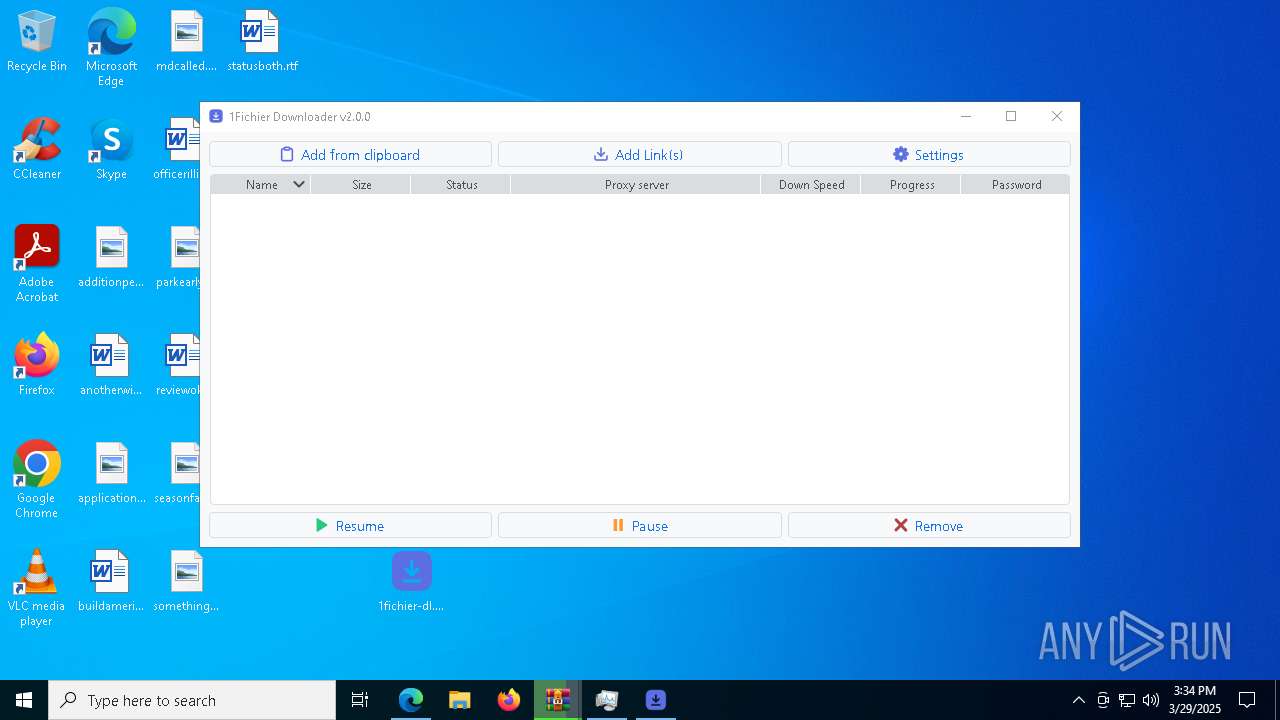
Task: Open Task View from taskbar
Action: (x=360, y=700)
